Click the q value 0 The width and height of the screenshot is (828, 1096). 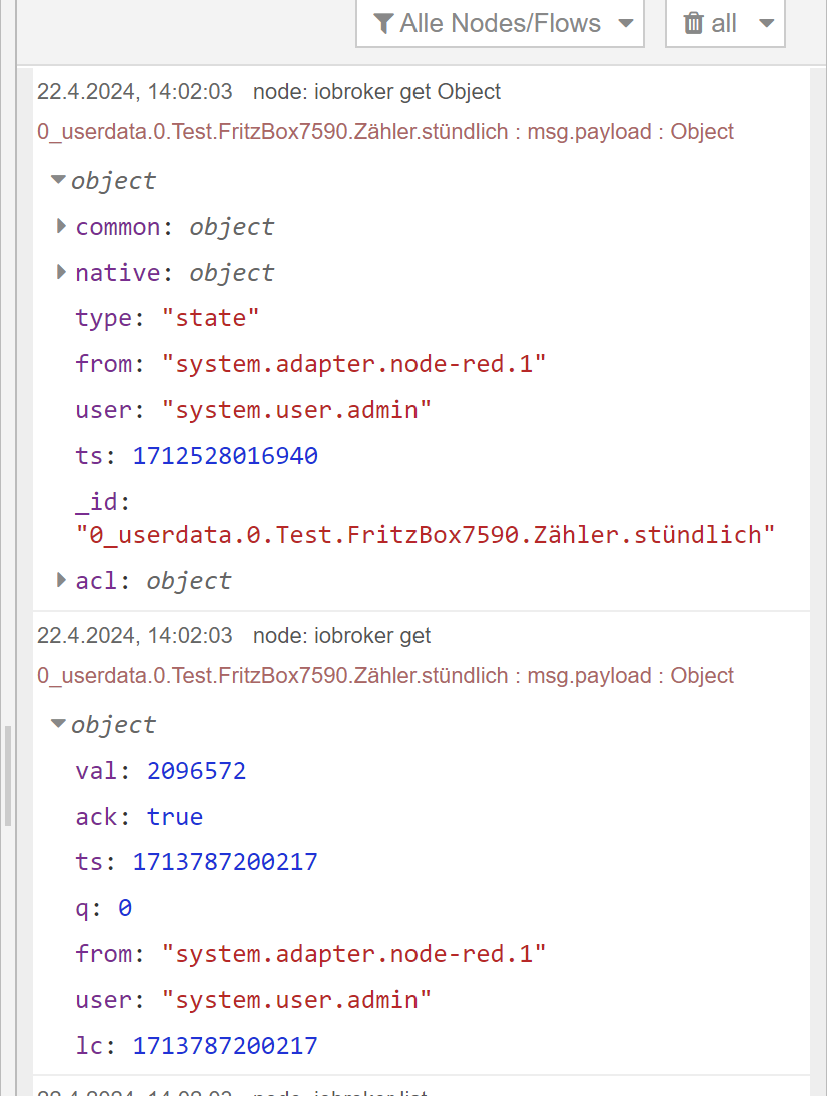pos(125,908)
